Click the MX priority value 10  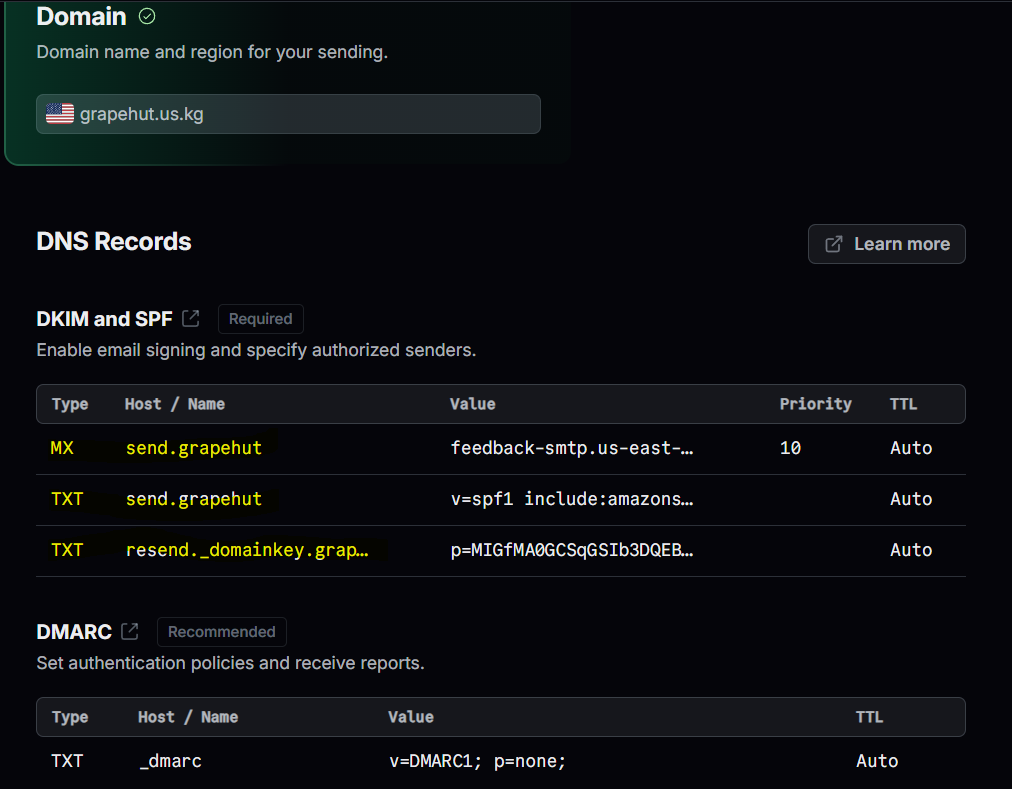(x=790, y=448)
